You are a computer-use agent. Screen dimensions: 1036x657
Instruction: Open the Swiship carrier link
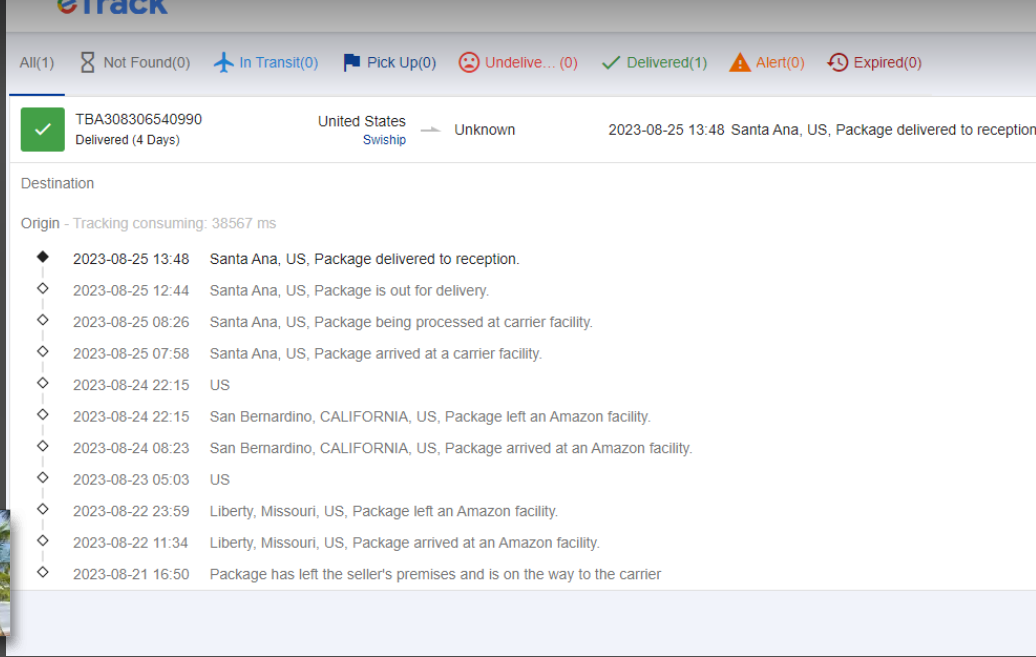[384, 140]
